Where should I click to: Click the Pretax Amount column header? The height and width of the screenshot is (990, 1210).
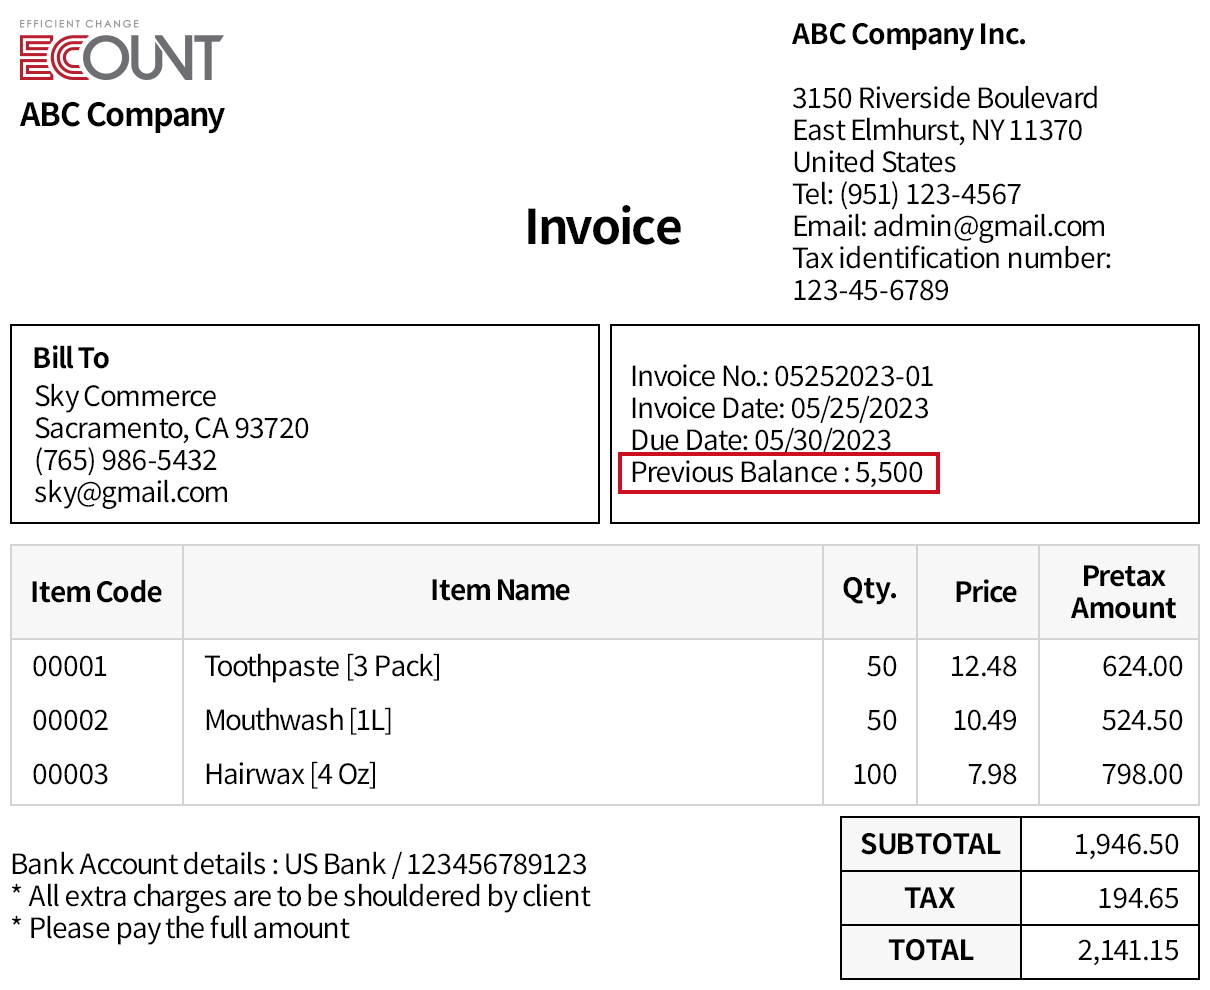click(x=1123, y=592)
